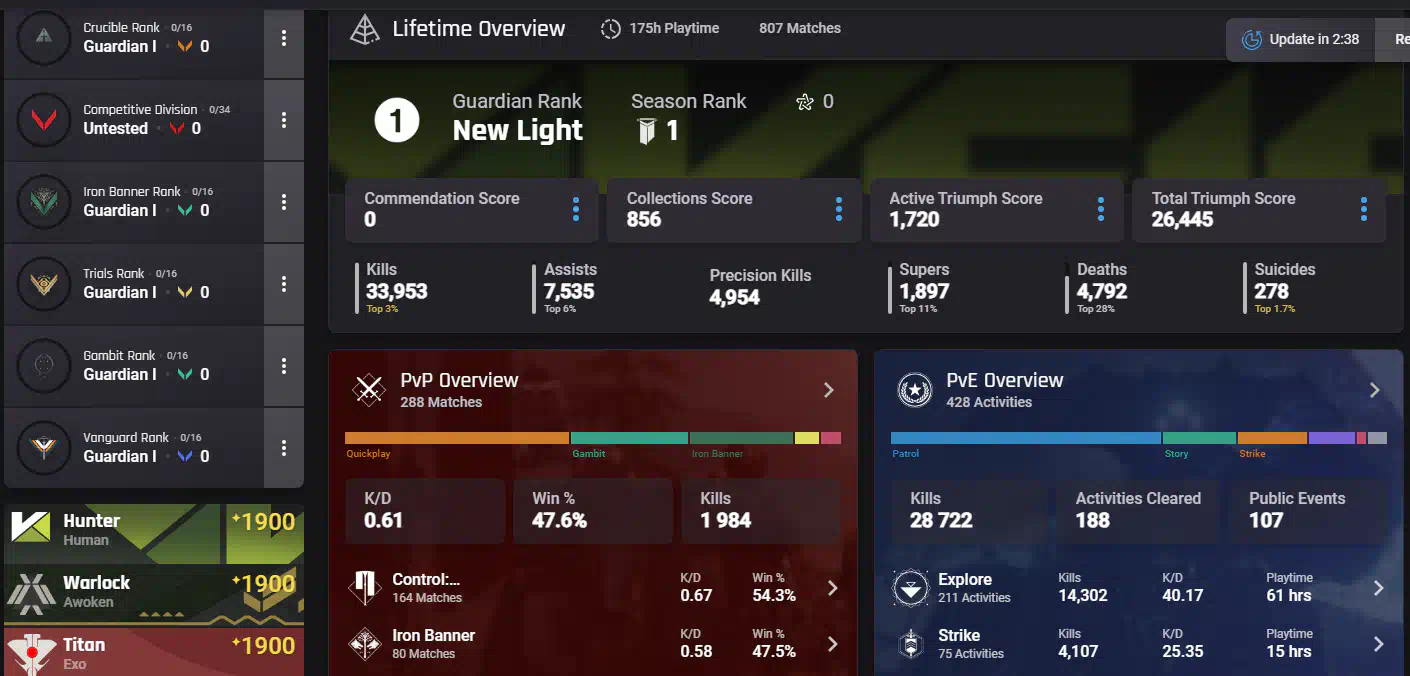This screenshot has height=676, width=1410.
Task: Click the Assists value 7,535
Action: pos(569,292)
